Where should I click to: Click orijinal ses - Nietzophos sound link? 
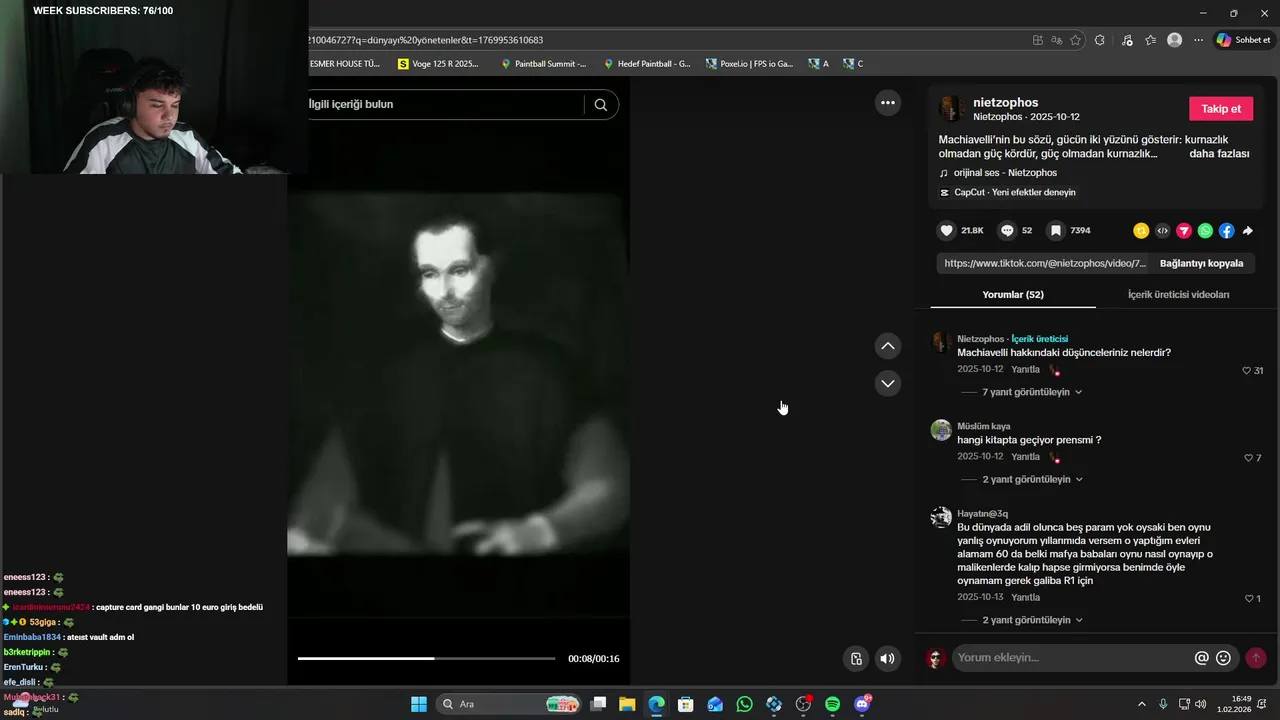(x=1005, y=173)
